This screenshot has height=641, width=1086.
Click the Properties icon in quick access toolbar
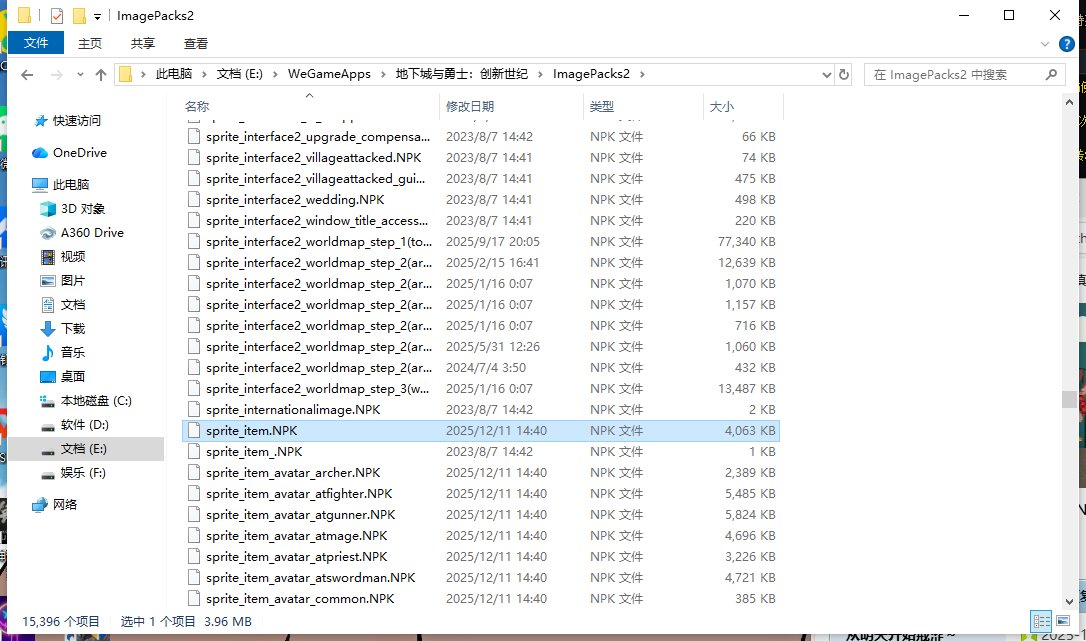click(57, 15)
